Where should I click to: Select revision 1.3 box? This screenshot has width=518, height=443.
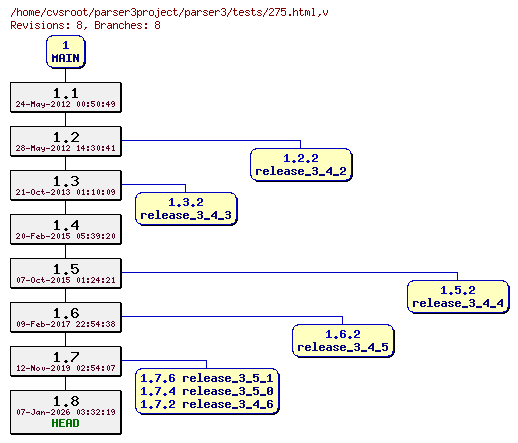click(66, 185)
